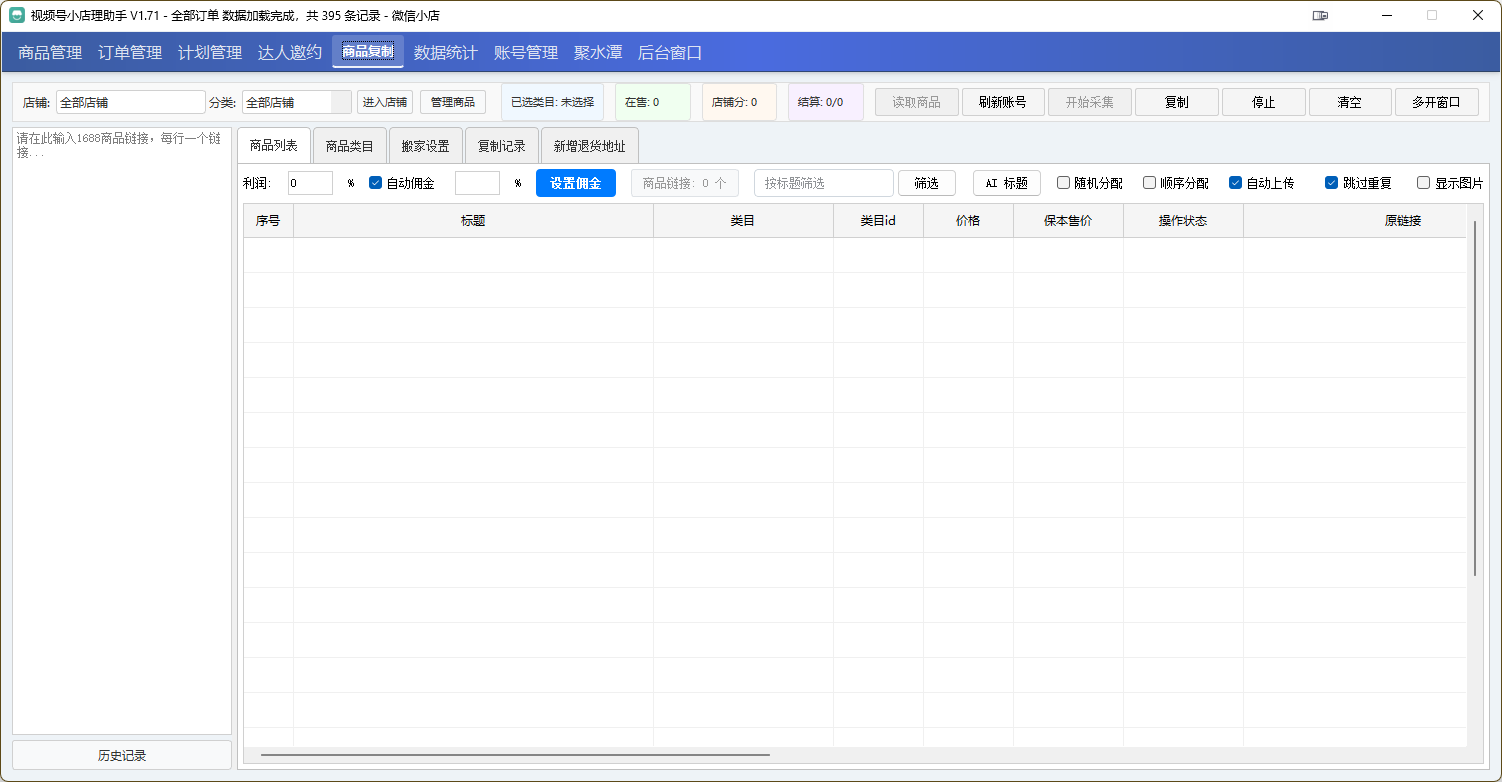
Task: Click 刷新账号 button
Action: click(1003, 102)
